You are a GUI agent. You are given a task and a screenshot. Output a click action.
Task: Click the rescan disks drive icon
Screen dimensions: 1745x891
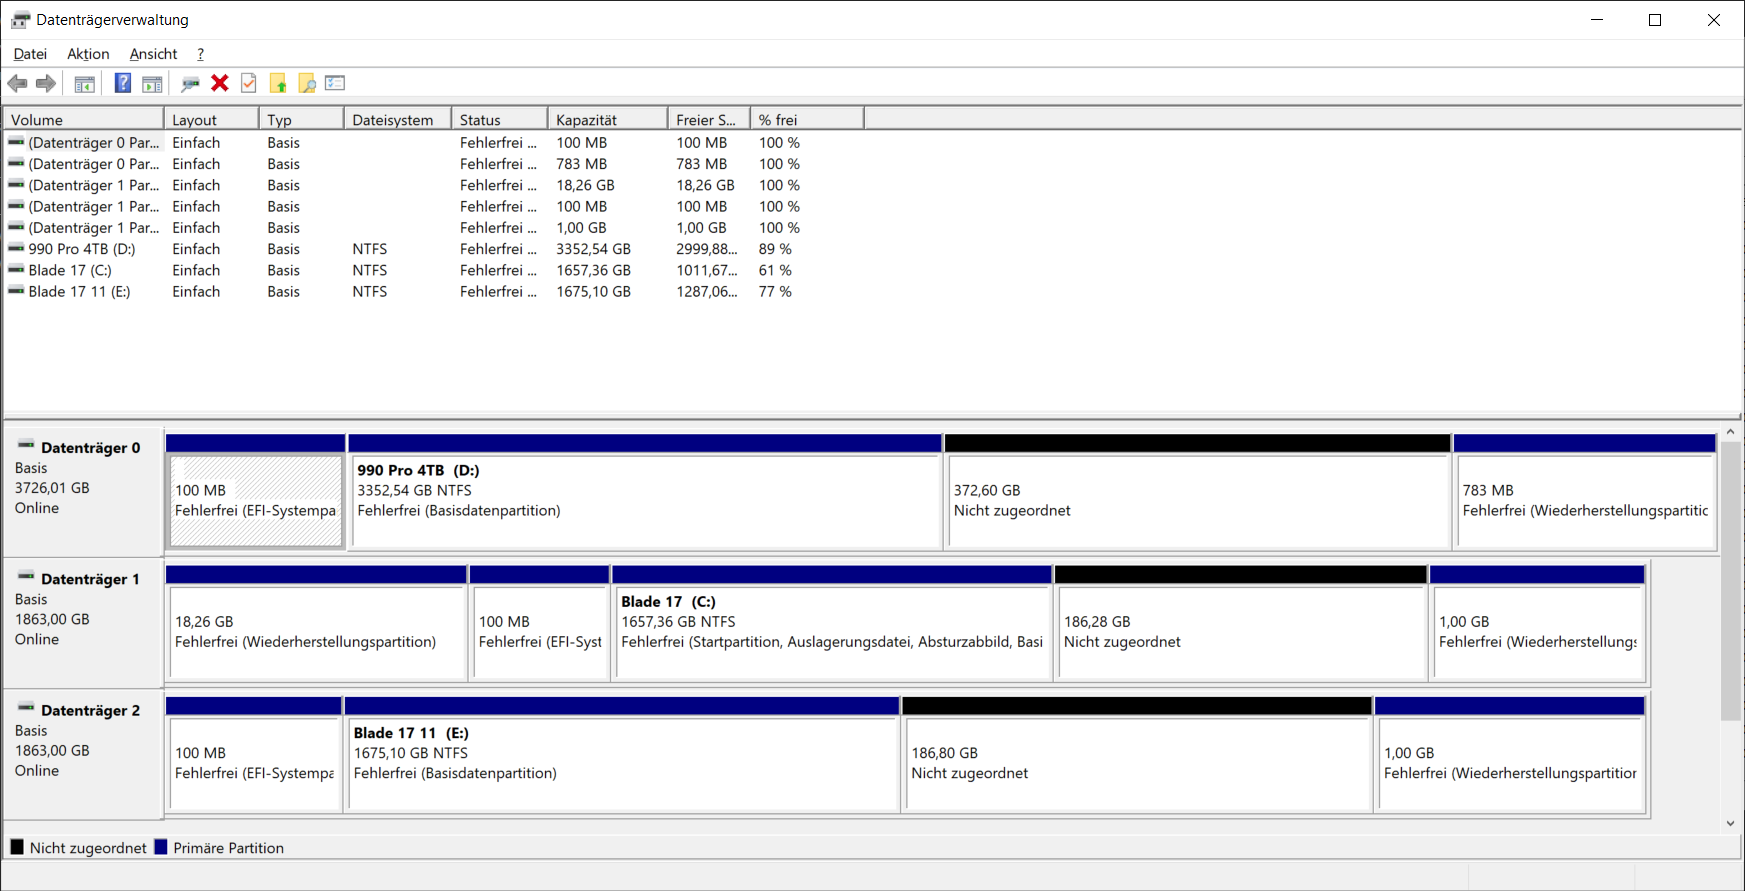(x=190, y=84)
